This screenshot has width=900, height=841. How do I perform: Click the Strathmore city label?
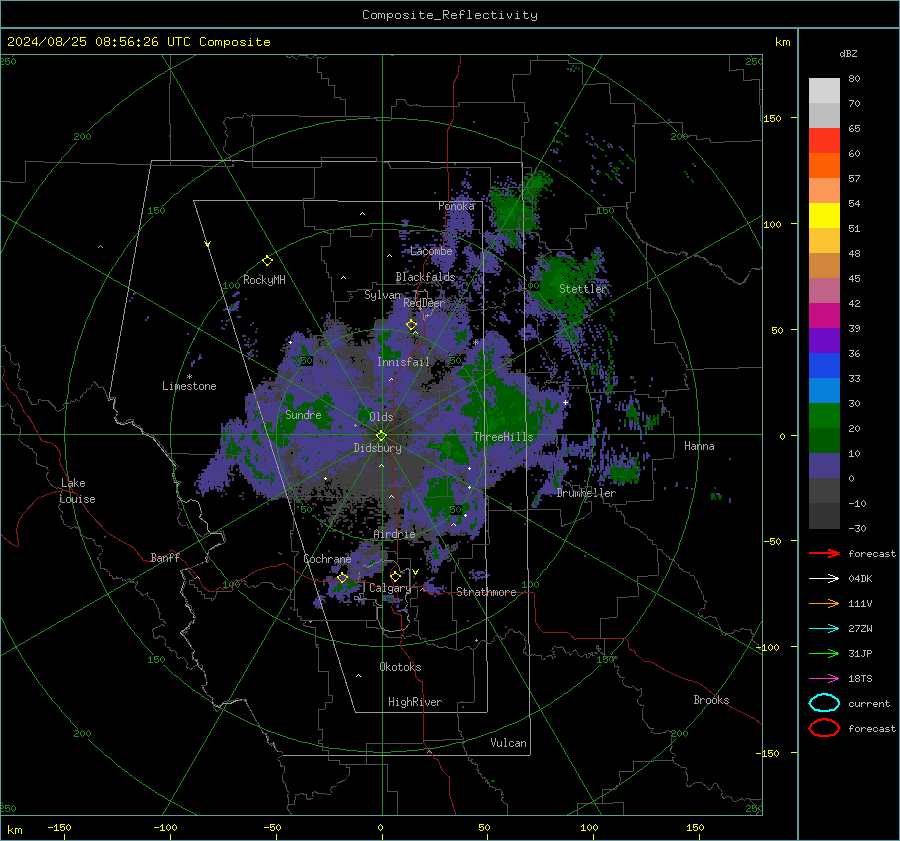point(486,592)
